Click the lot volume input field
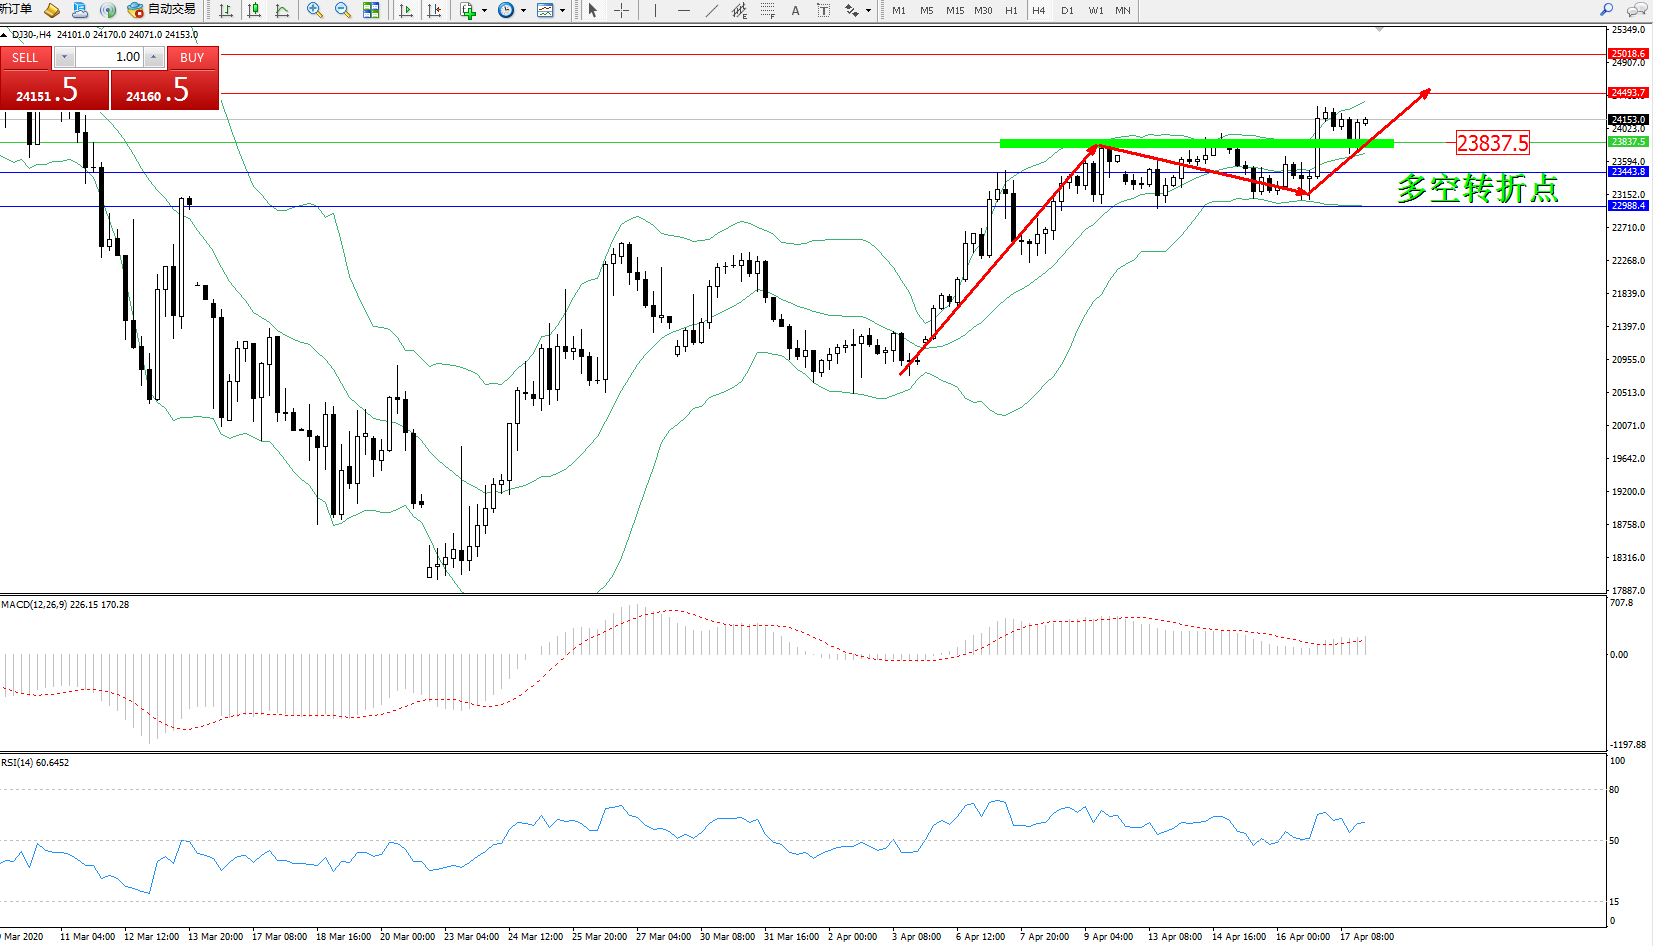This screenshot has height=946, width=1653. click(x=110, y=57)
